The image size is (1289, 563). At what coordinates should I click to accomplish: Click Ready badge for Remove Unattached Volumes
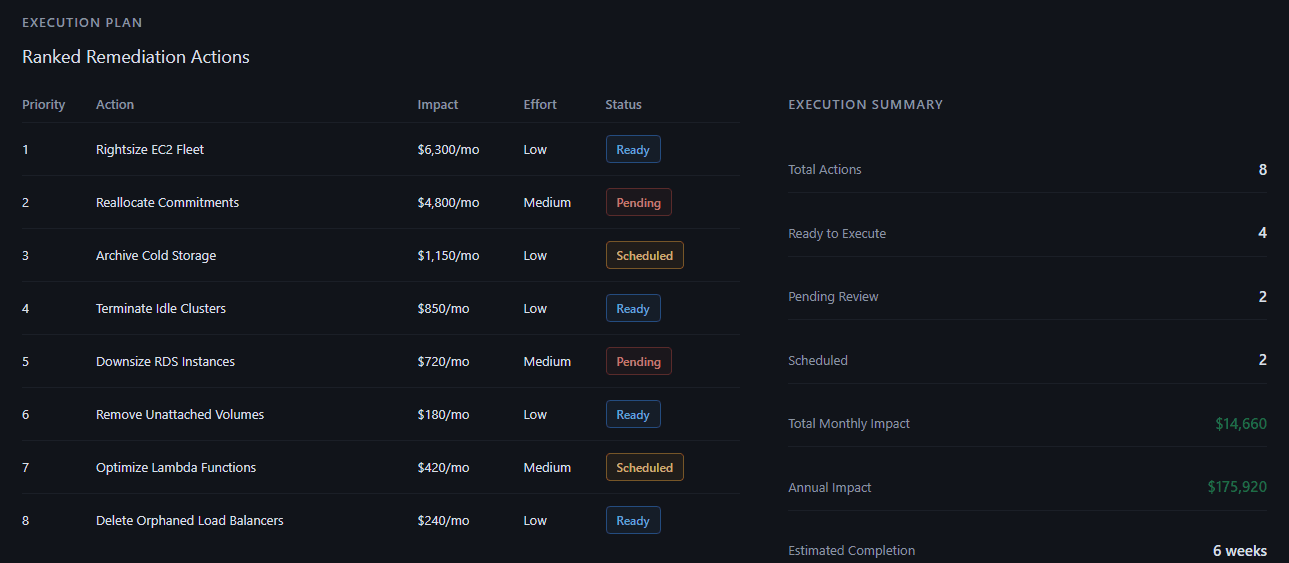point(633,415)
